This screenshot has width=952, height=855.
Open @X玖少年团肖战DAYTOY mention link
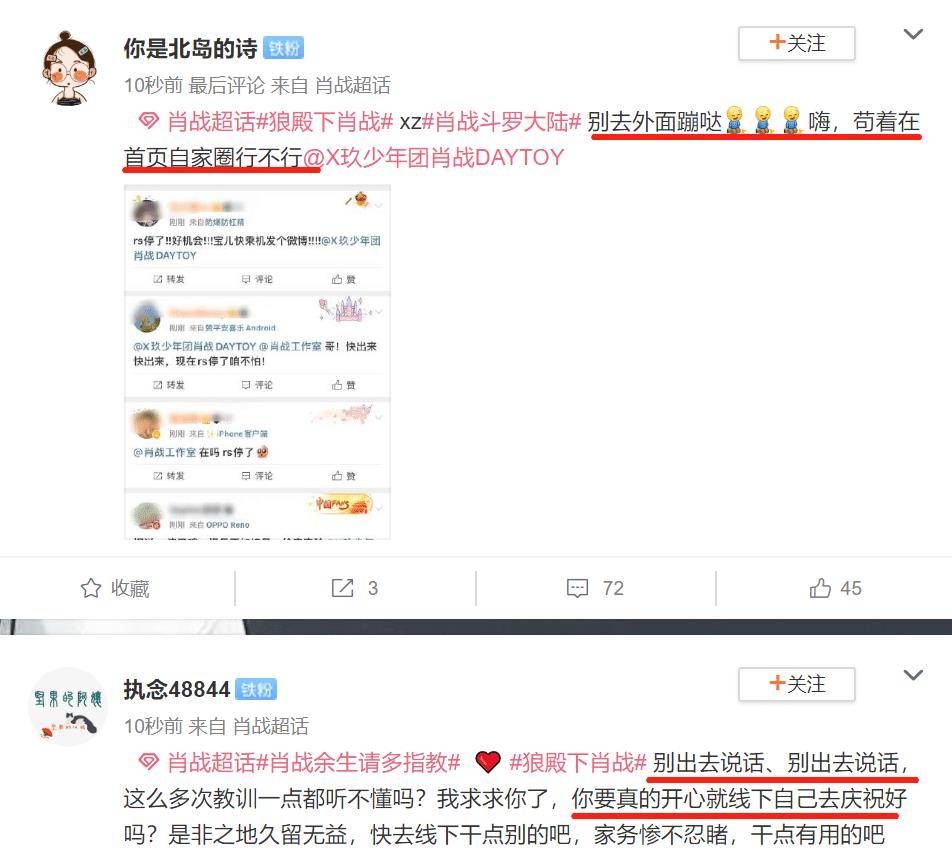point(434,157)
